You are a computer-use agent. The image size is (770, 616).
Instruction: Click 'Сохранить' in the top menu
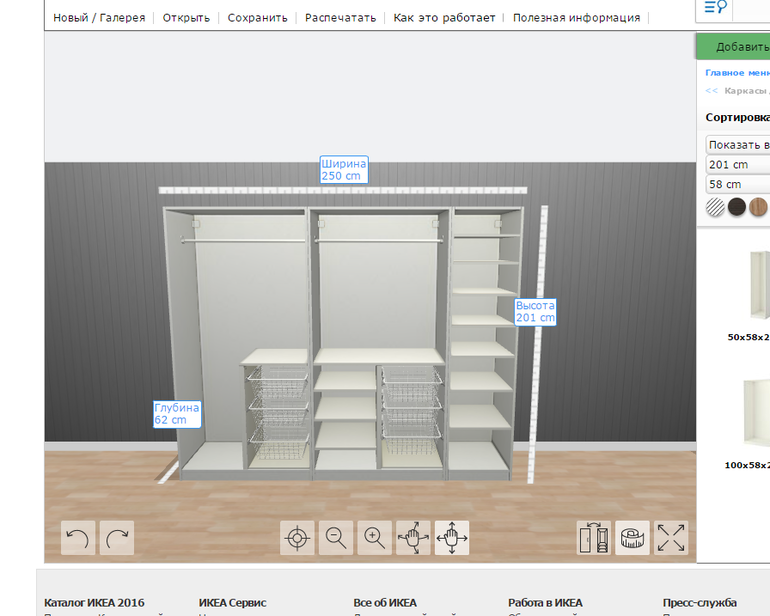point(257,18)
